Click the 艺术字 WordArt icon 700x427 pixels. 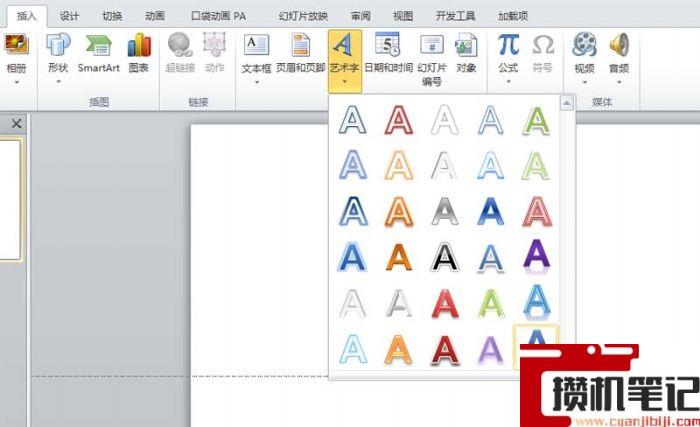[x=344, y=45]
